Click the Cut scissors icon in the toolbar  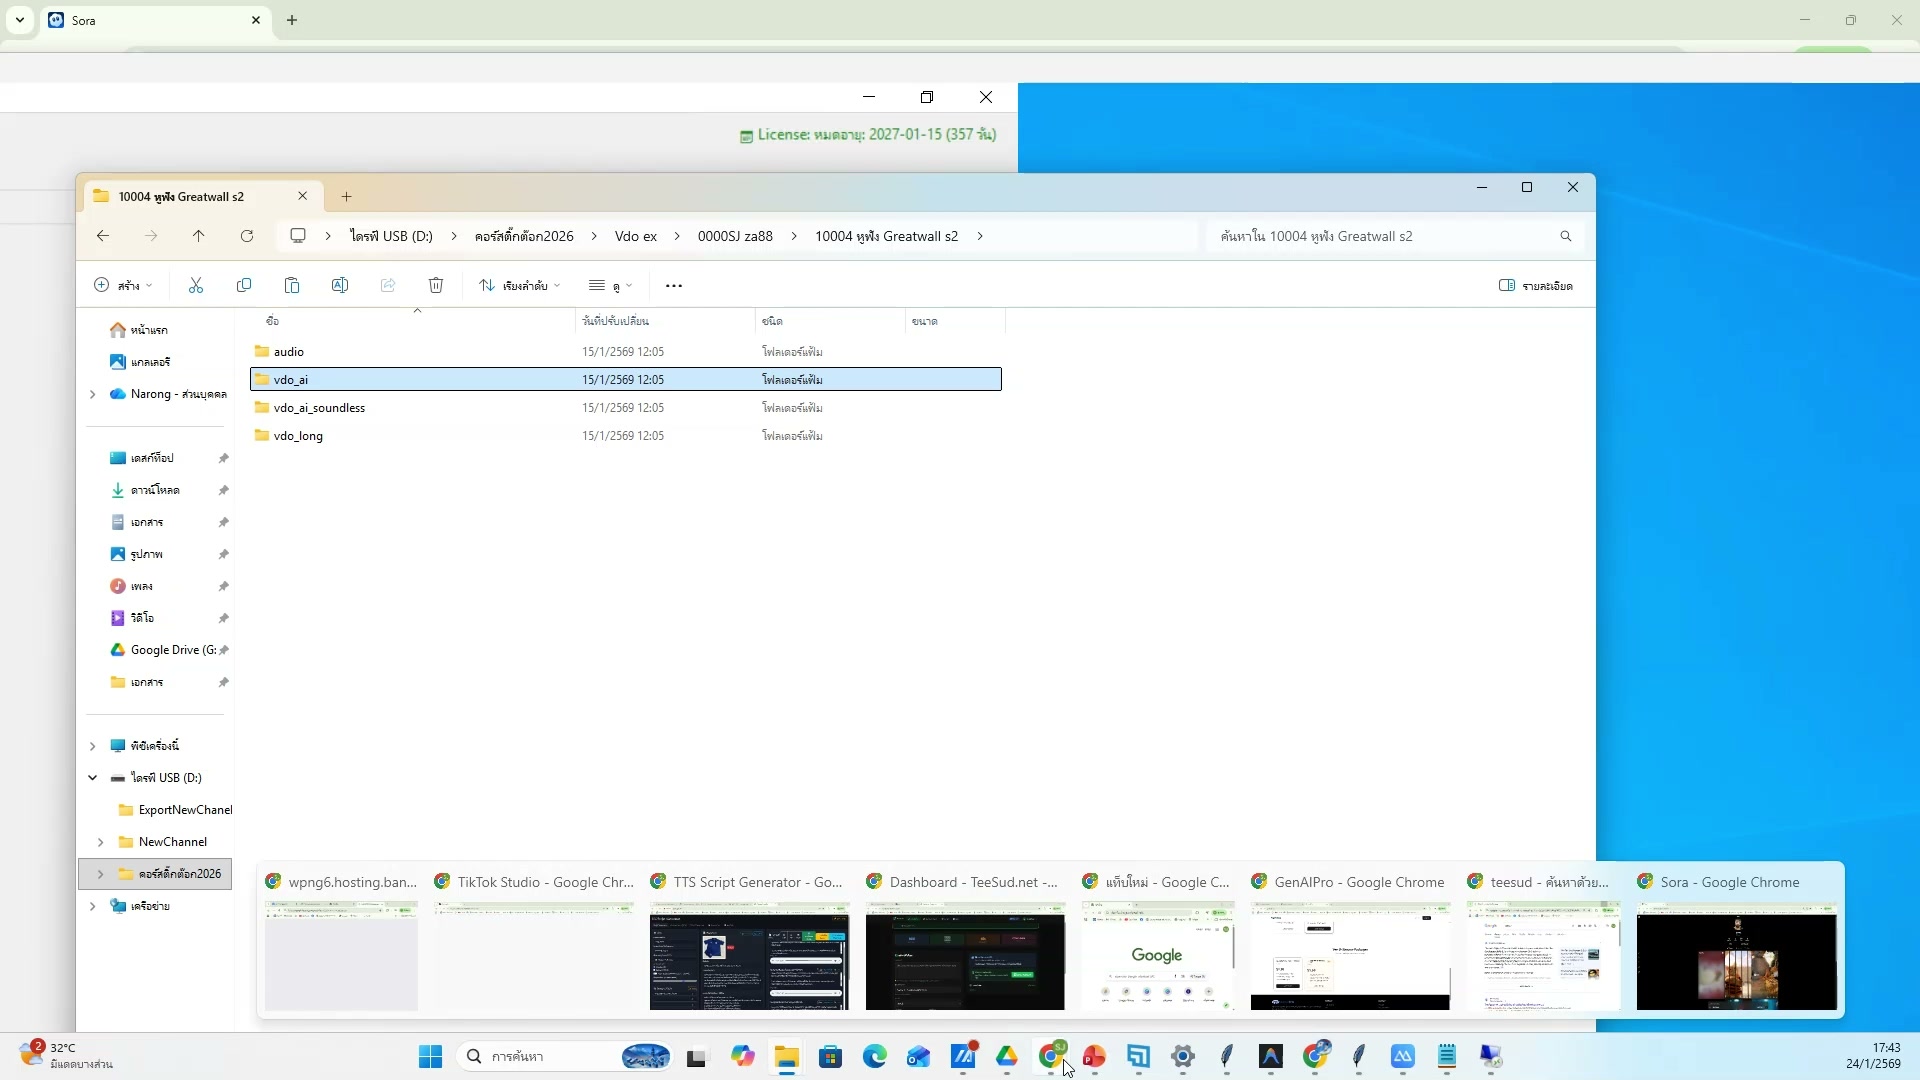196,286
